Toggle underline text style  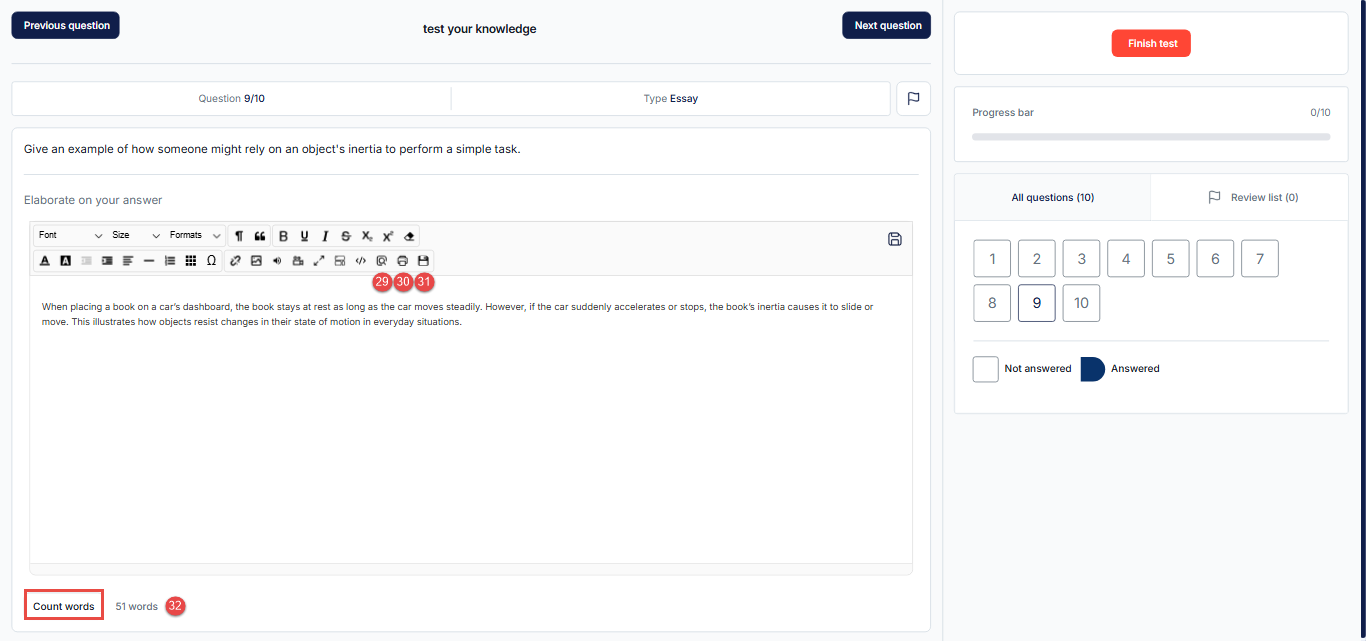coord(304,236)
